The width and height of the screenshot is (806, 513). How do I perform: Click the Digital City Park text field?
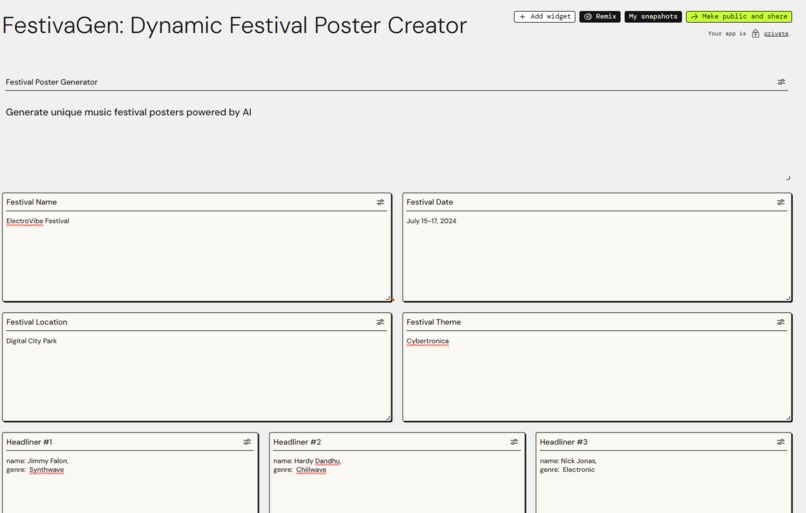tap(195, 375)
